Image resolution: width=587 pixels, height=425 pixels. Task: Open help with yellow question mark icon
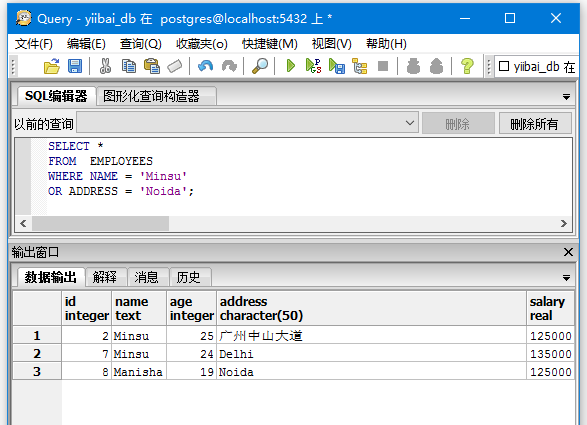click(x=467, y=67)
